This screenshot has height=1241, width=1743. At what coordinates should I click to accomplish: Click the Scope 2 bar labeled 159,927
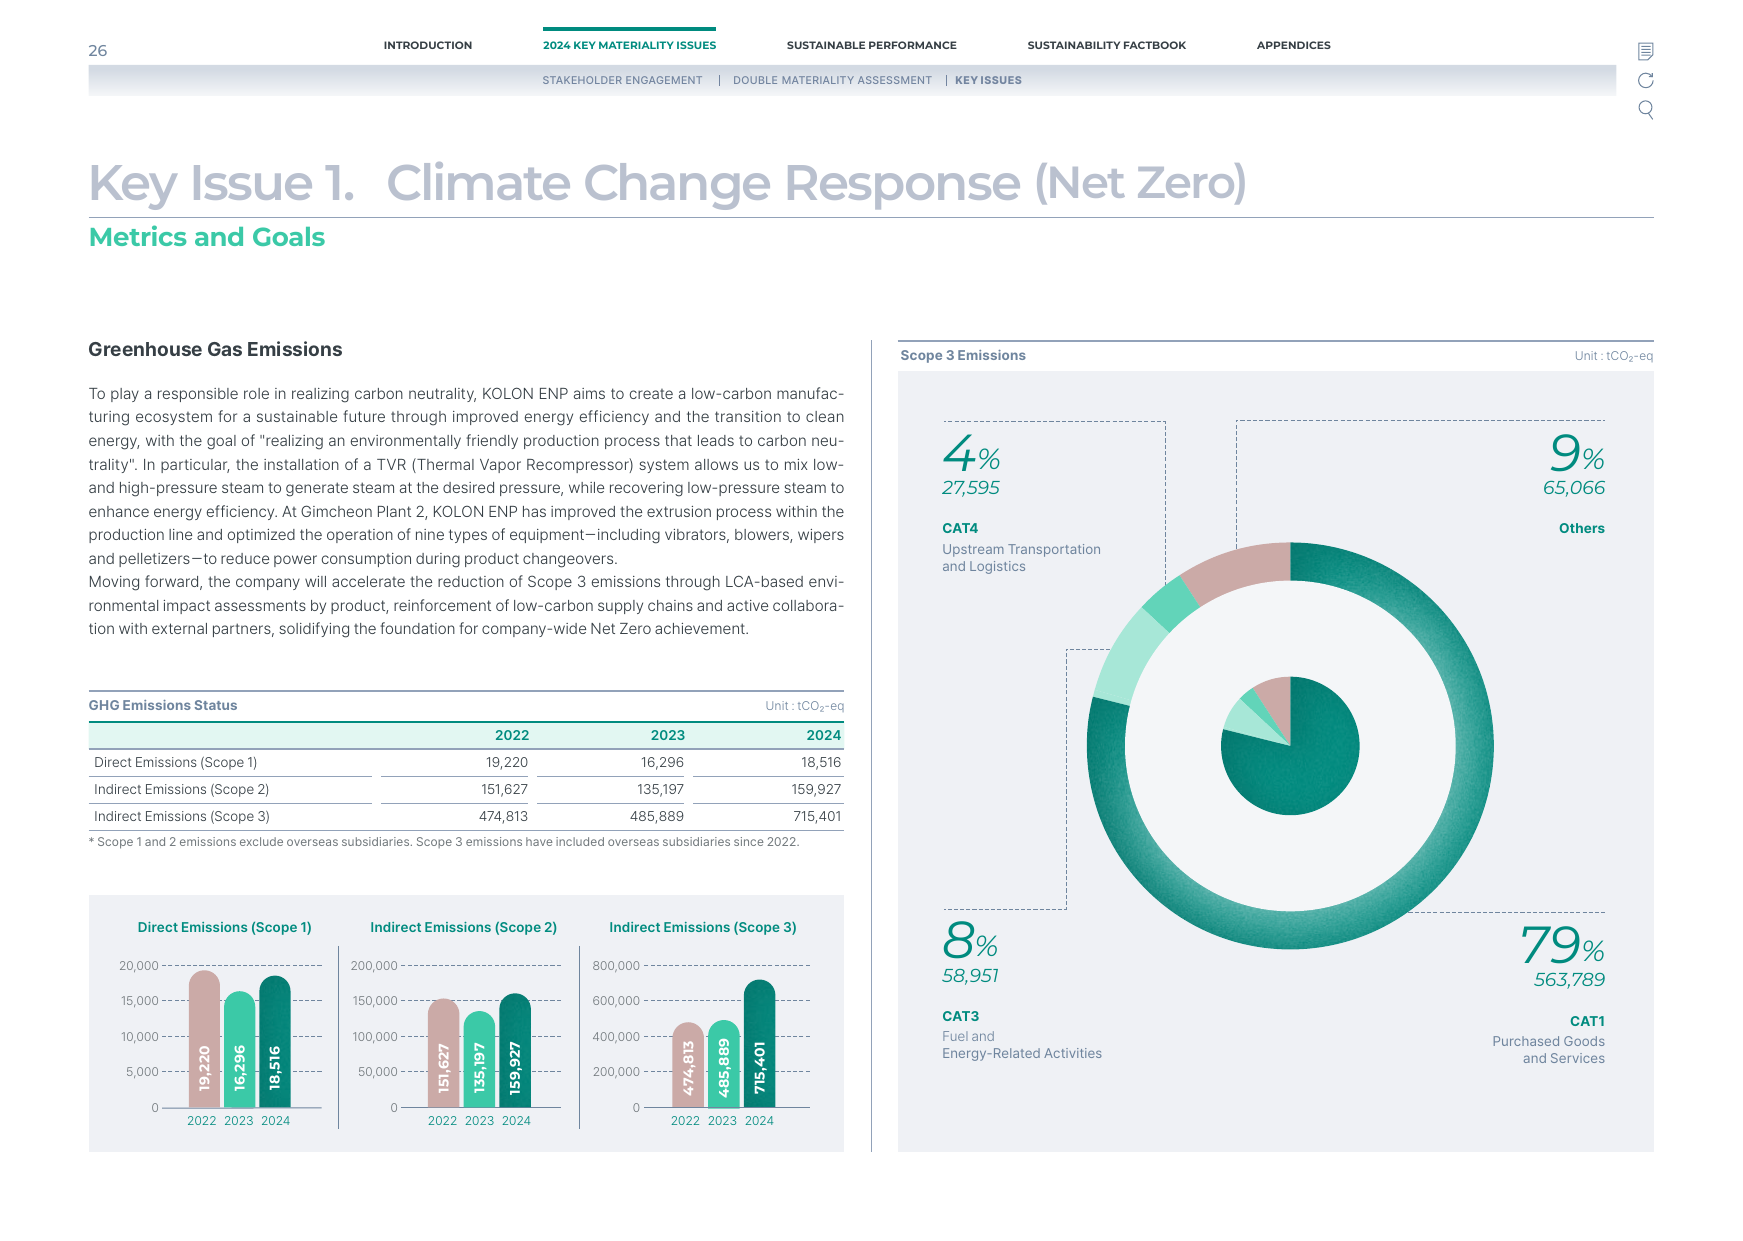click(x=515, y=1050)
